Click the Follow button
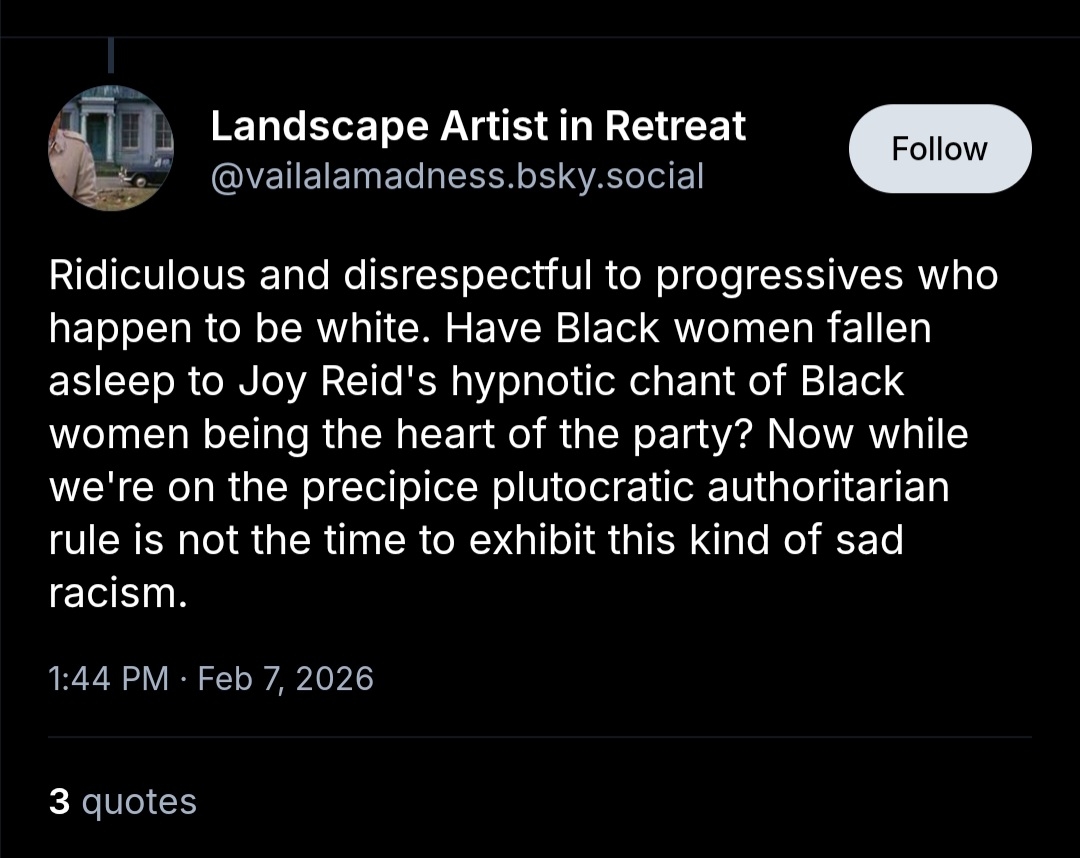 point(939,149)
